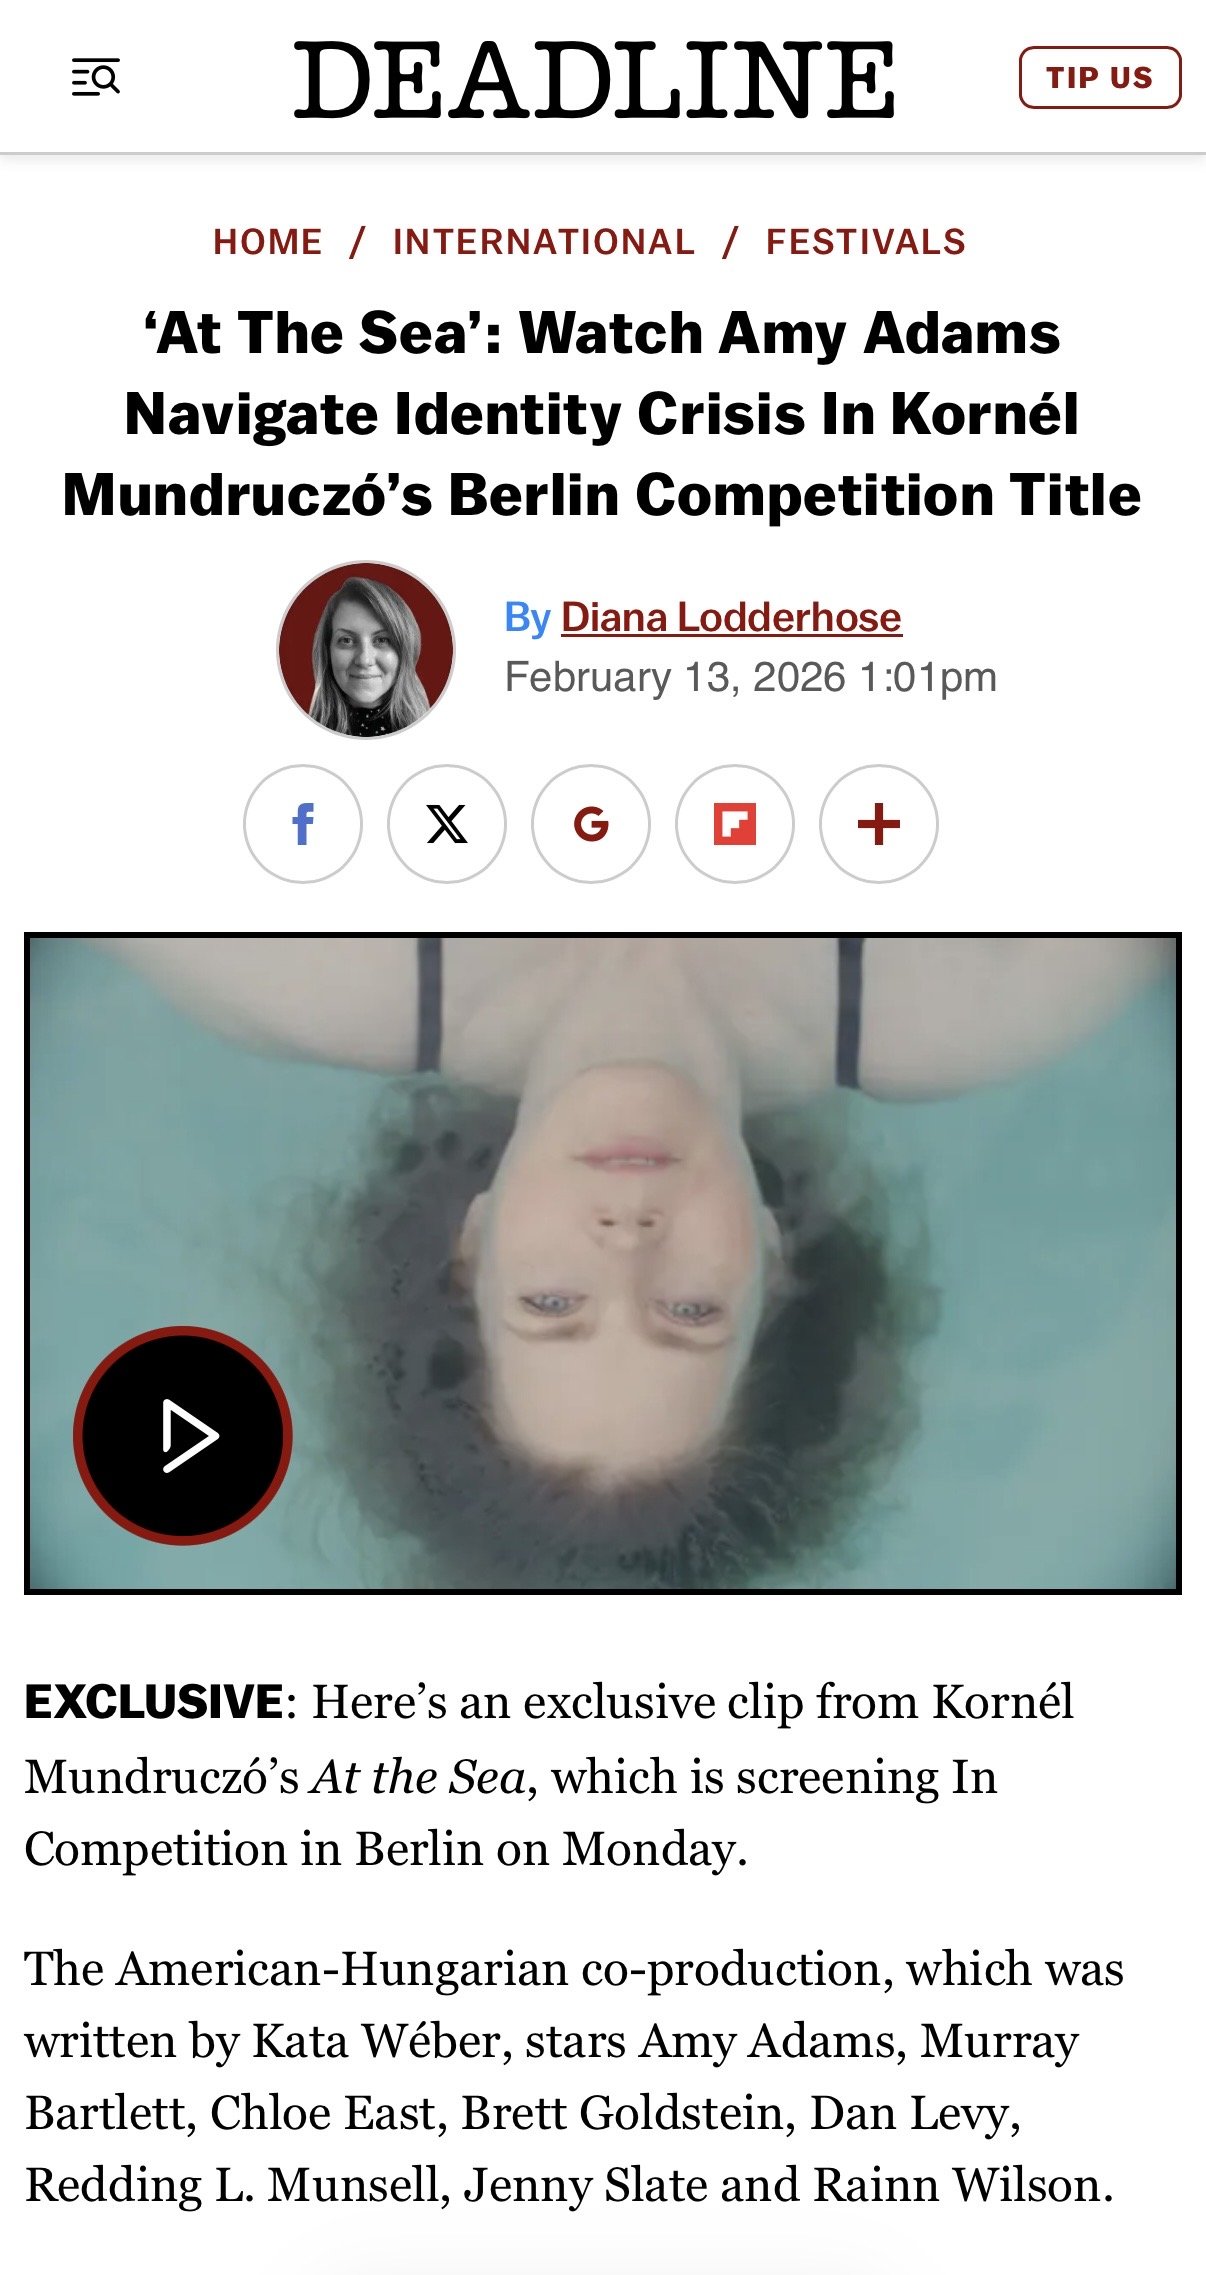The height and width of the screenshot is (2275, 1206).
Task: Click the article headline about Amy Adams
Action: coord(602,414)
